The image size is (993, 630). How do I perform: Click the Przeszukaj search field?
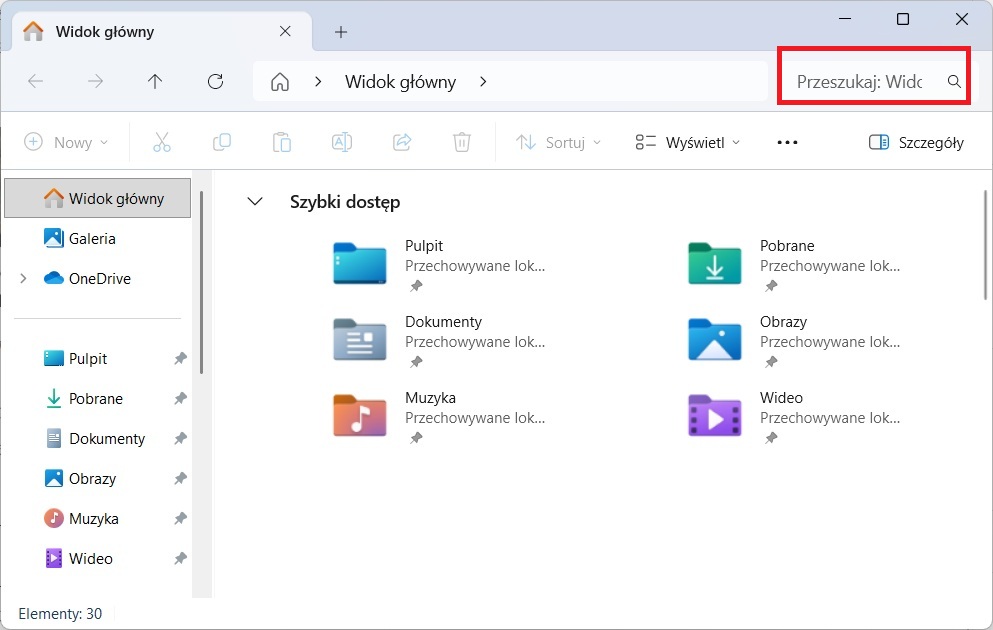click(860, 82)
